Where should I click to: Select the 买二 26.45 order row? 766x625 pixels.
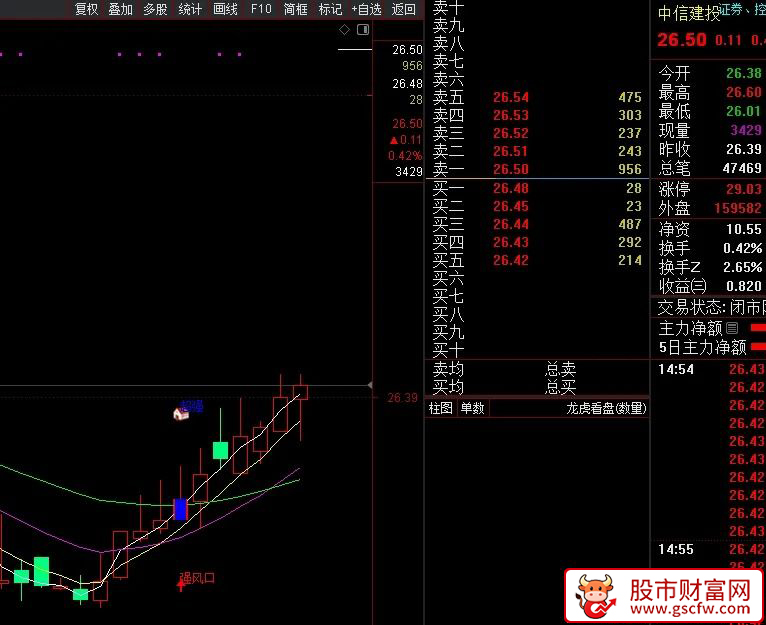click(537, 206)
